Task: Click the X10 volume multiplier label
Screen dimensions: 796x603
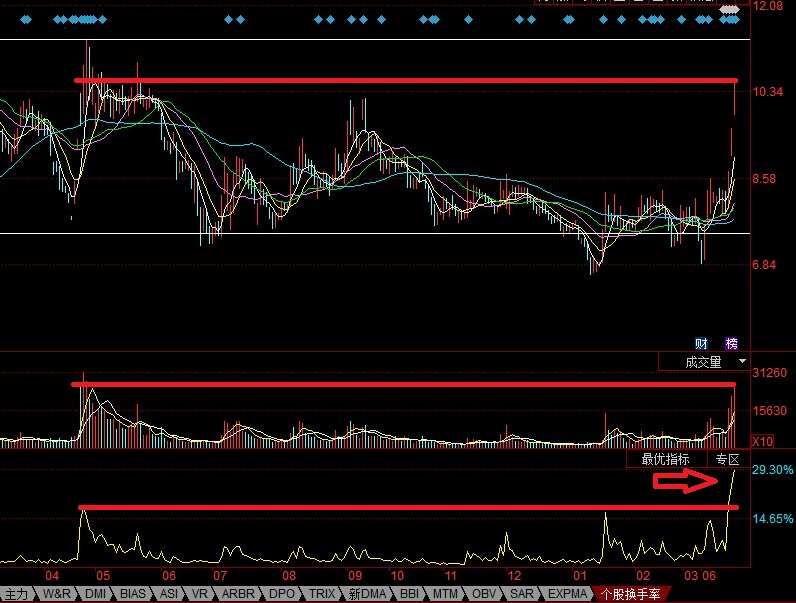Action: click(762, 442)
